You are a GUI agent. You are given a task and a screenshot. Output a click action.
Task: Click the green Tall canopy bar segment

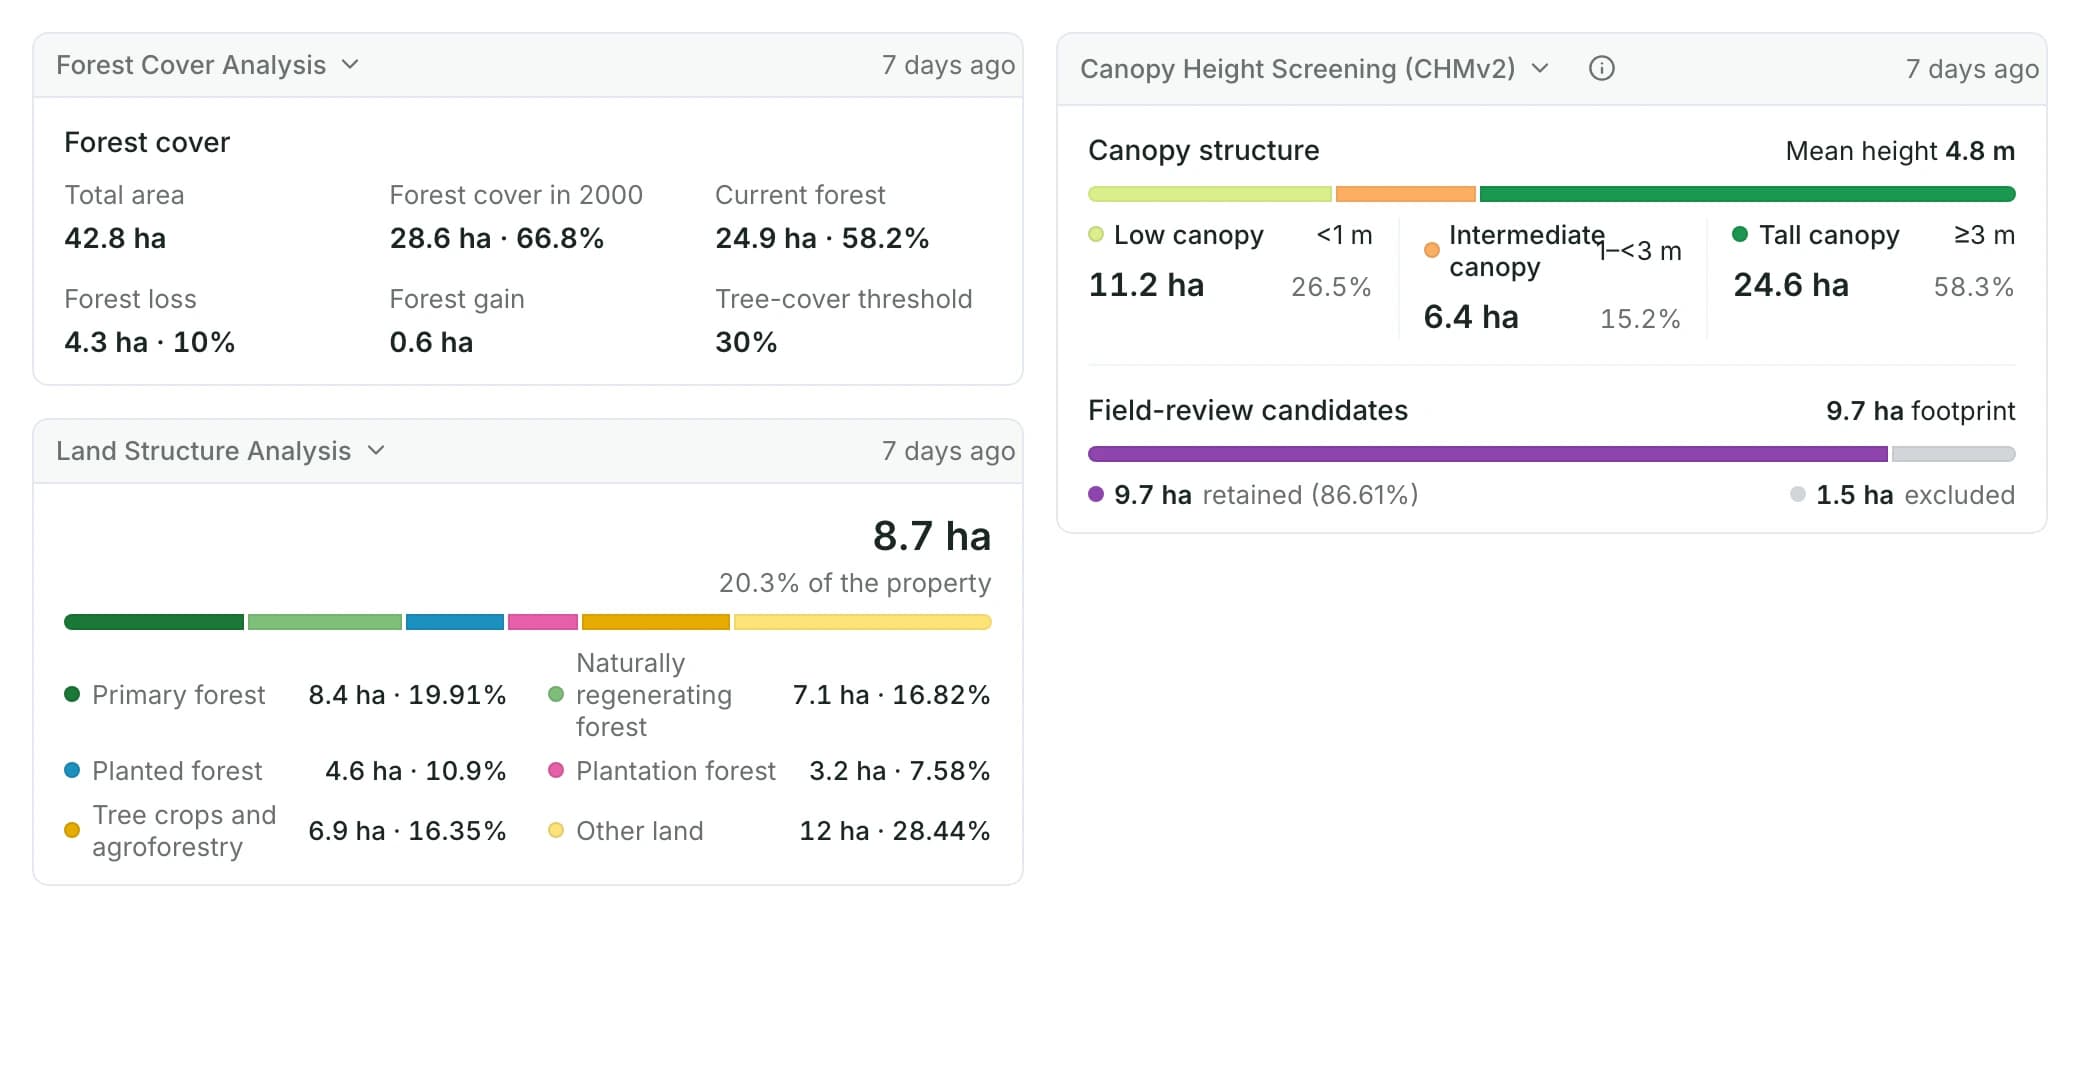(1748, 194)
